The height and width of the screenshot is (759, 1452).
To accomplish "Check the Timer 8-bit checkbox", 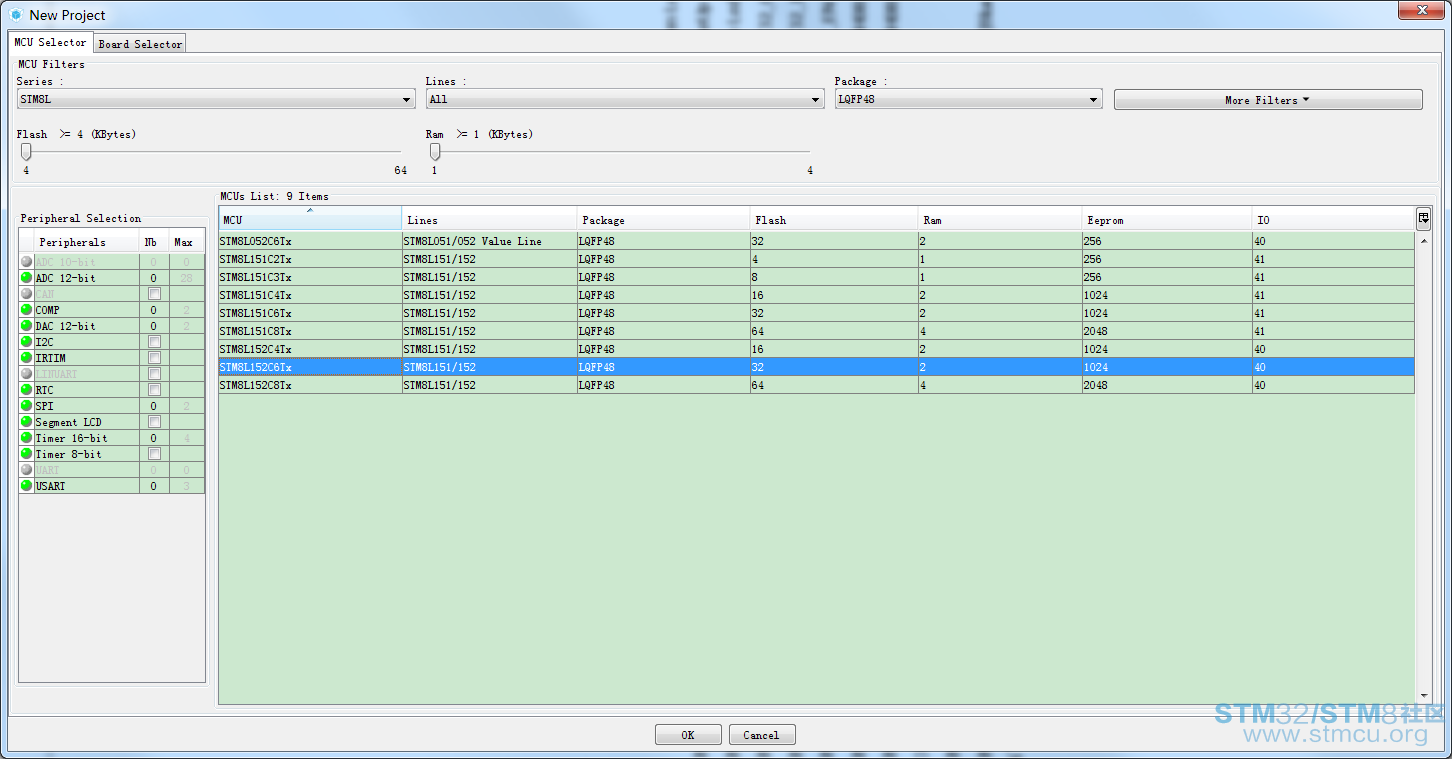I will [x=154, y=454].
